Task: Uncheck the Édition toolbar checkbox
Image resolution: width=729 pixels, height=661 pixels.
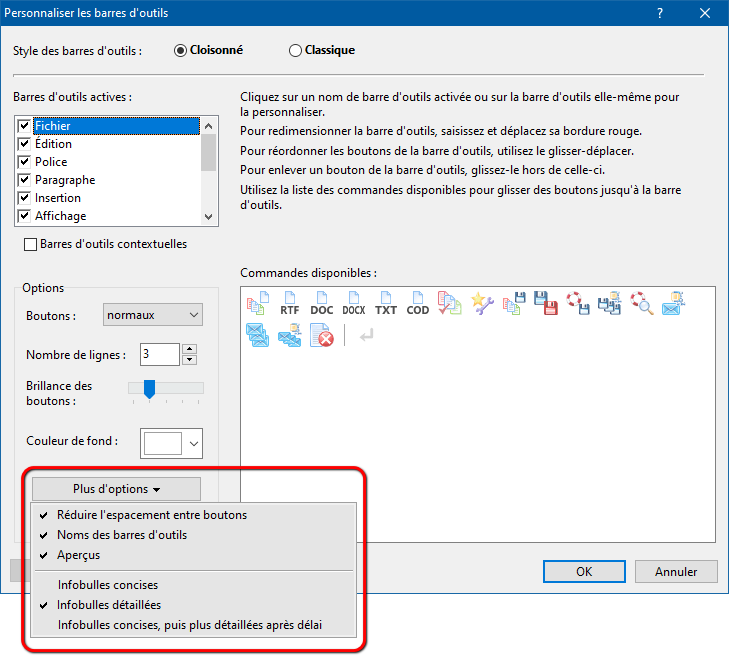Action: [24, 144]
